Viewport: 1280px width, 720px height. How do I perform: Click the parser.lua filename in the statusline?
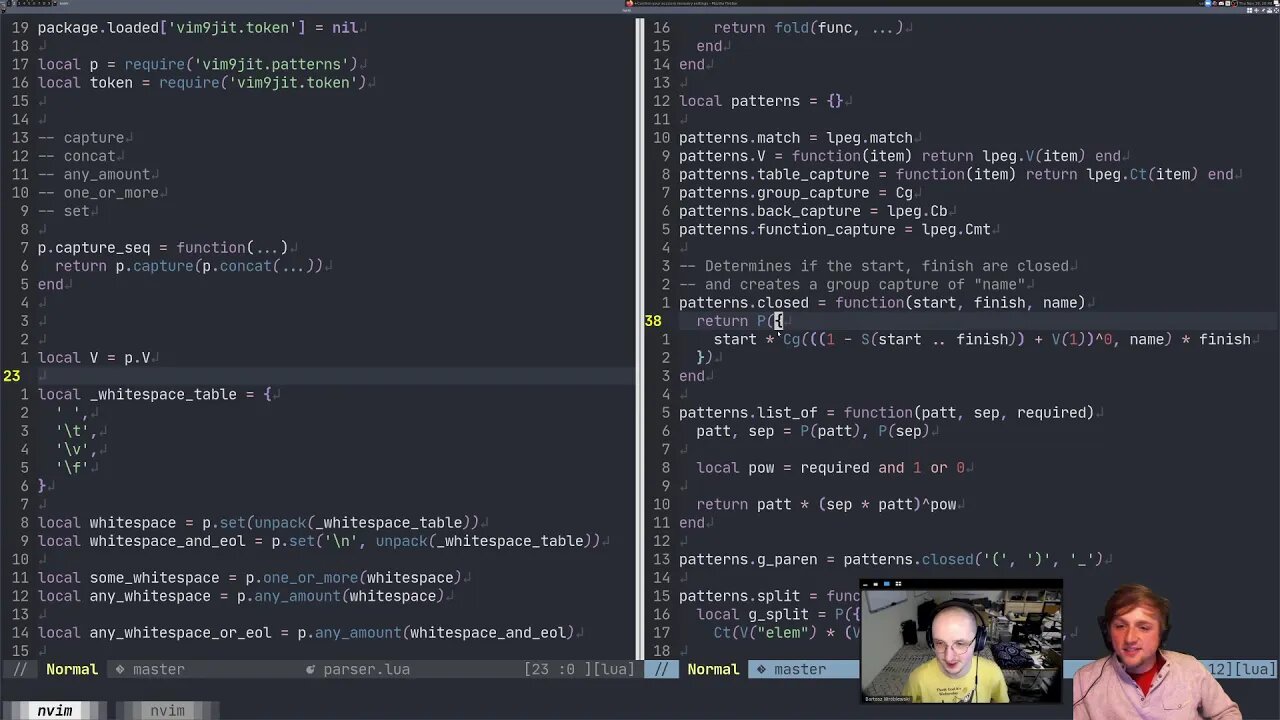(x=366, y=669)
